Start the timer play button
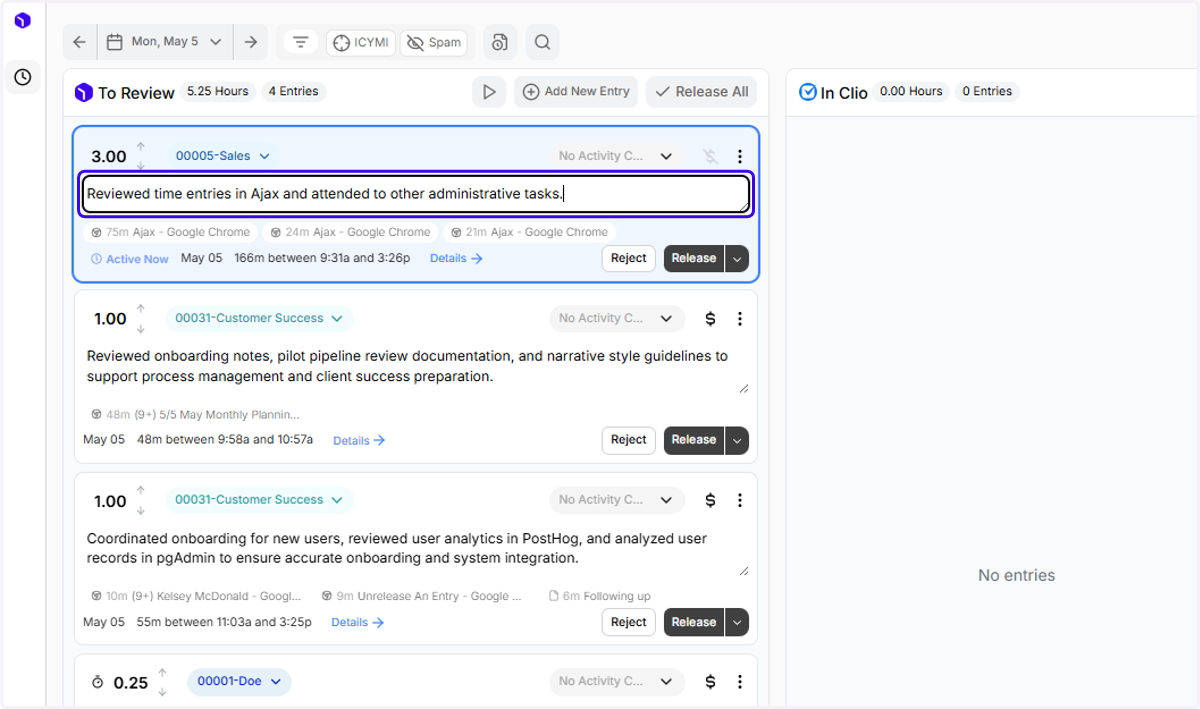Image resolution: width=1200 pixels, height=709 pixels. pos(489,92)
